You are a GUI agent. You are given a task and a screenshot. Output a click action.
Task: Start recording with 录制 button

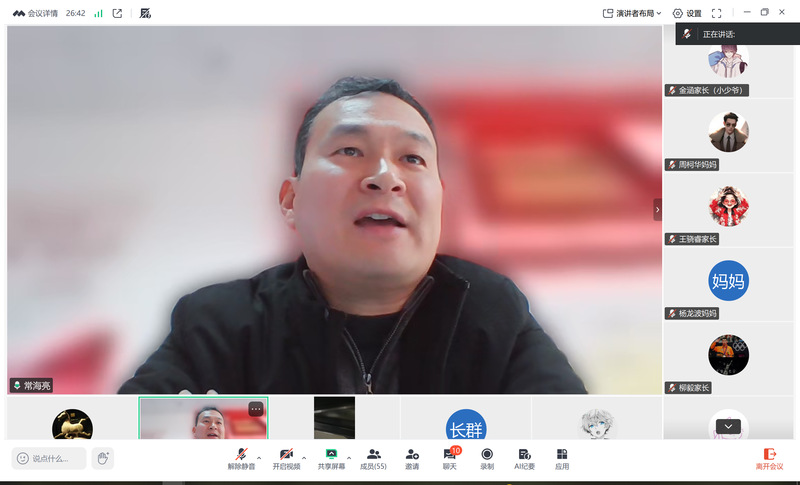[487, 458]
